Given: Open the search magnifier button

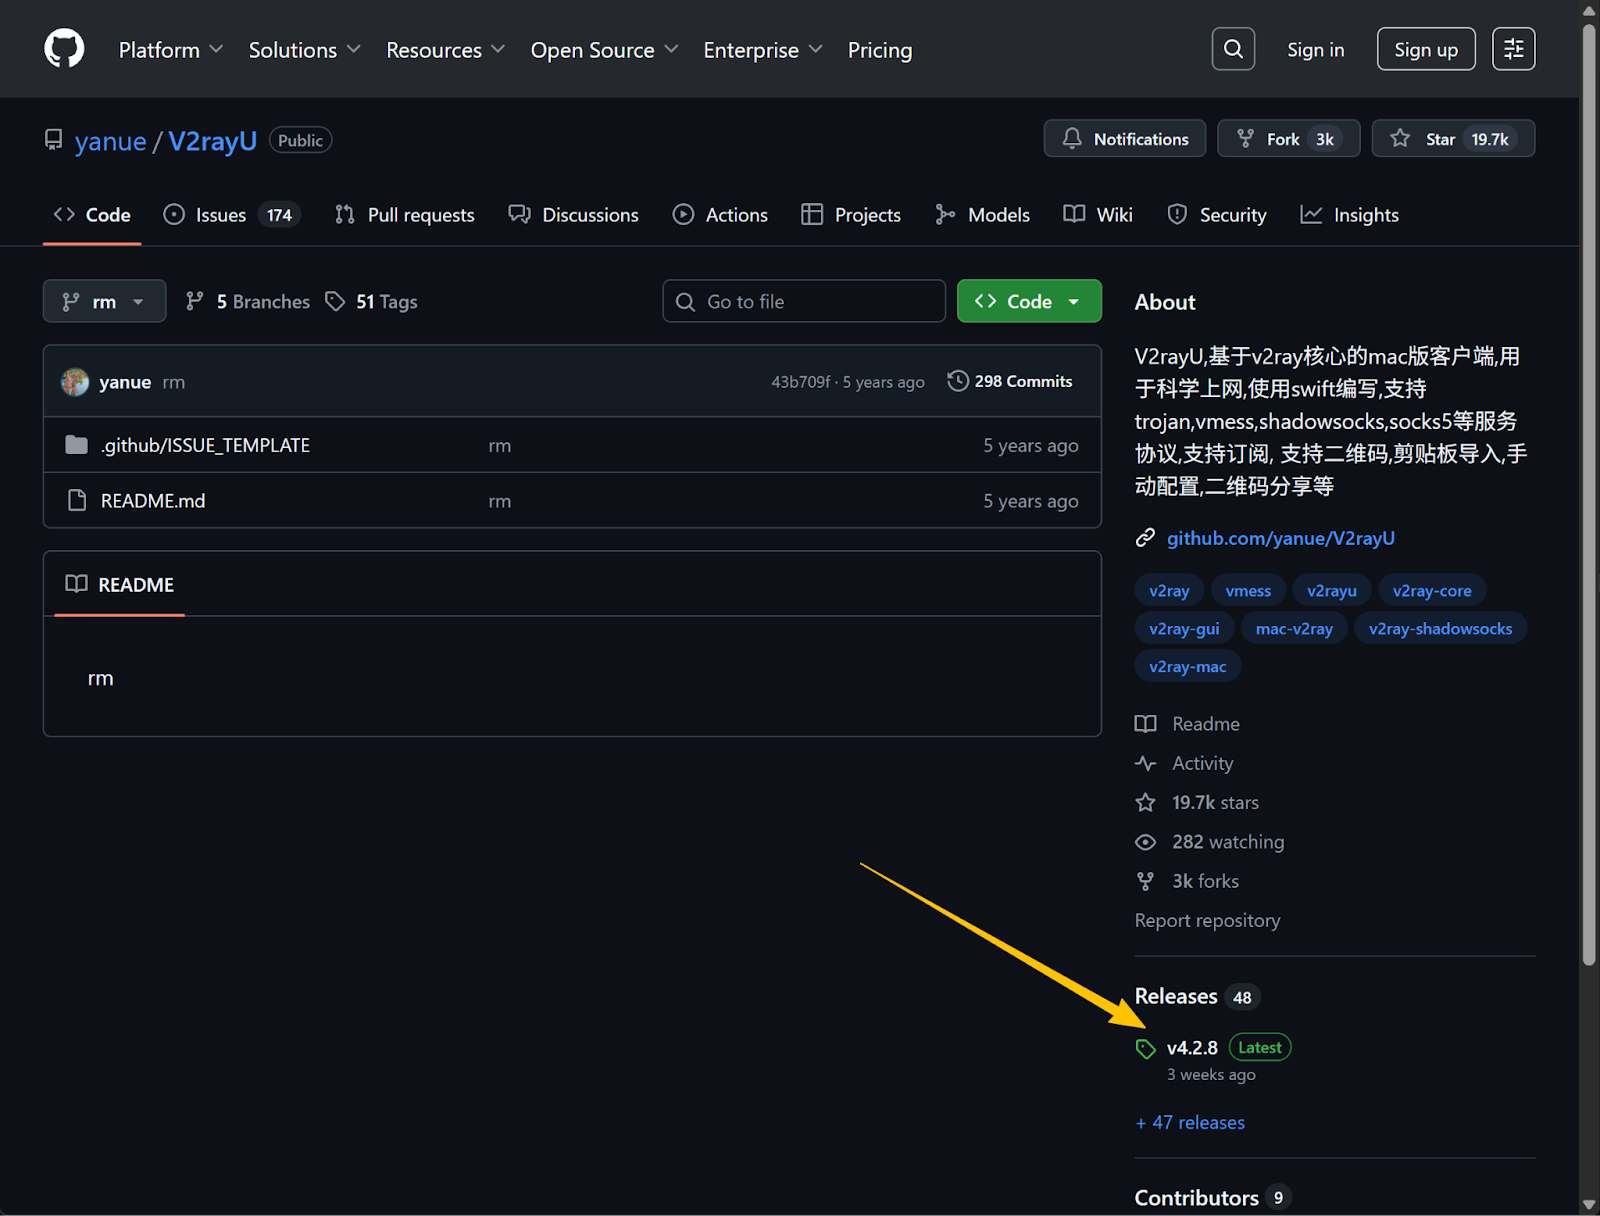Looking at the screenshot, I should click(x=1233, y=49).
